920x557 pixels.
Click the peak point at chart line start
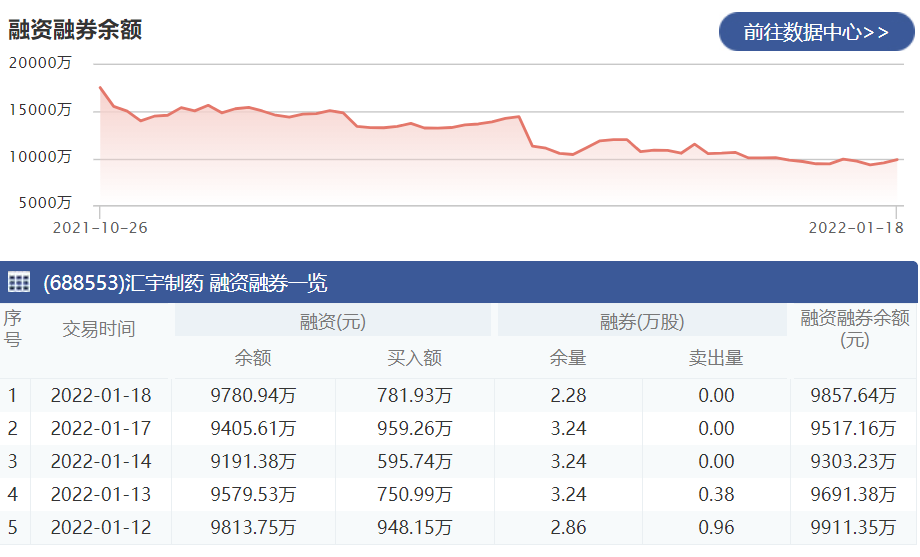point(100,87)
